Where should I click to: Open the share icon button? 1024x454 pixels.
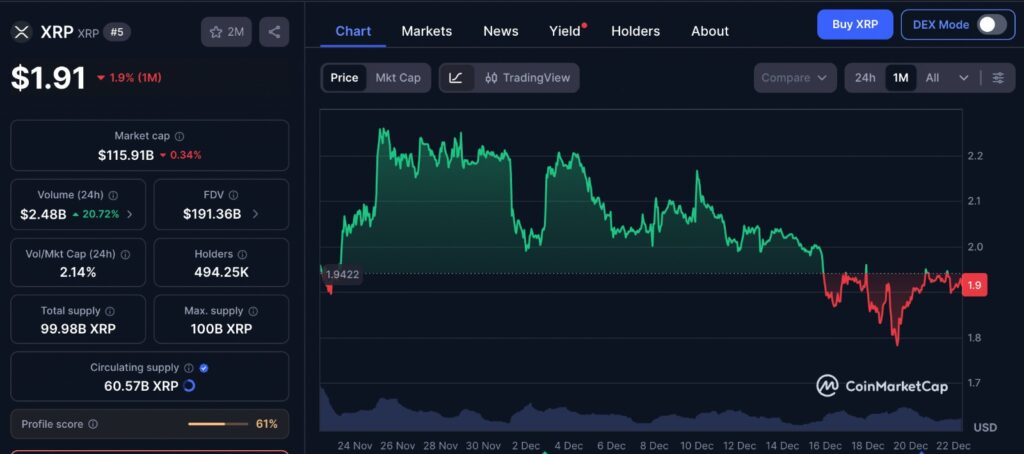tap(274, 32)
